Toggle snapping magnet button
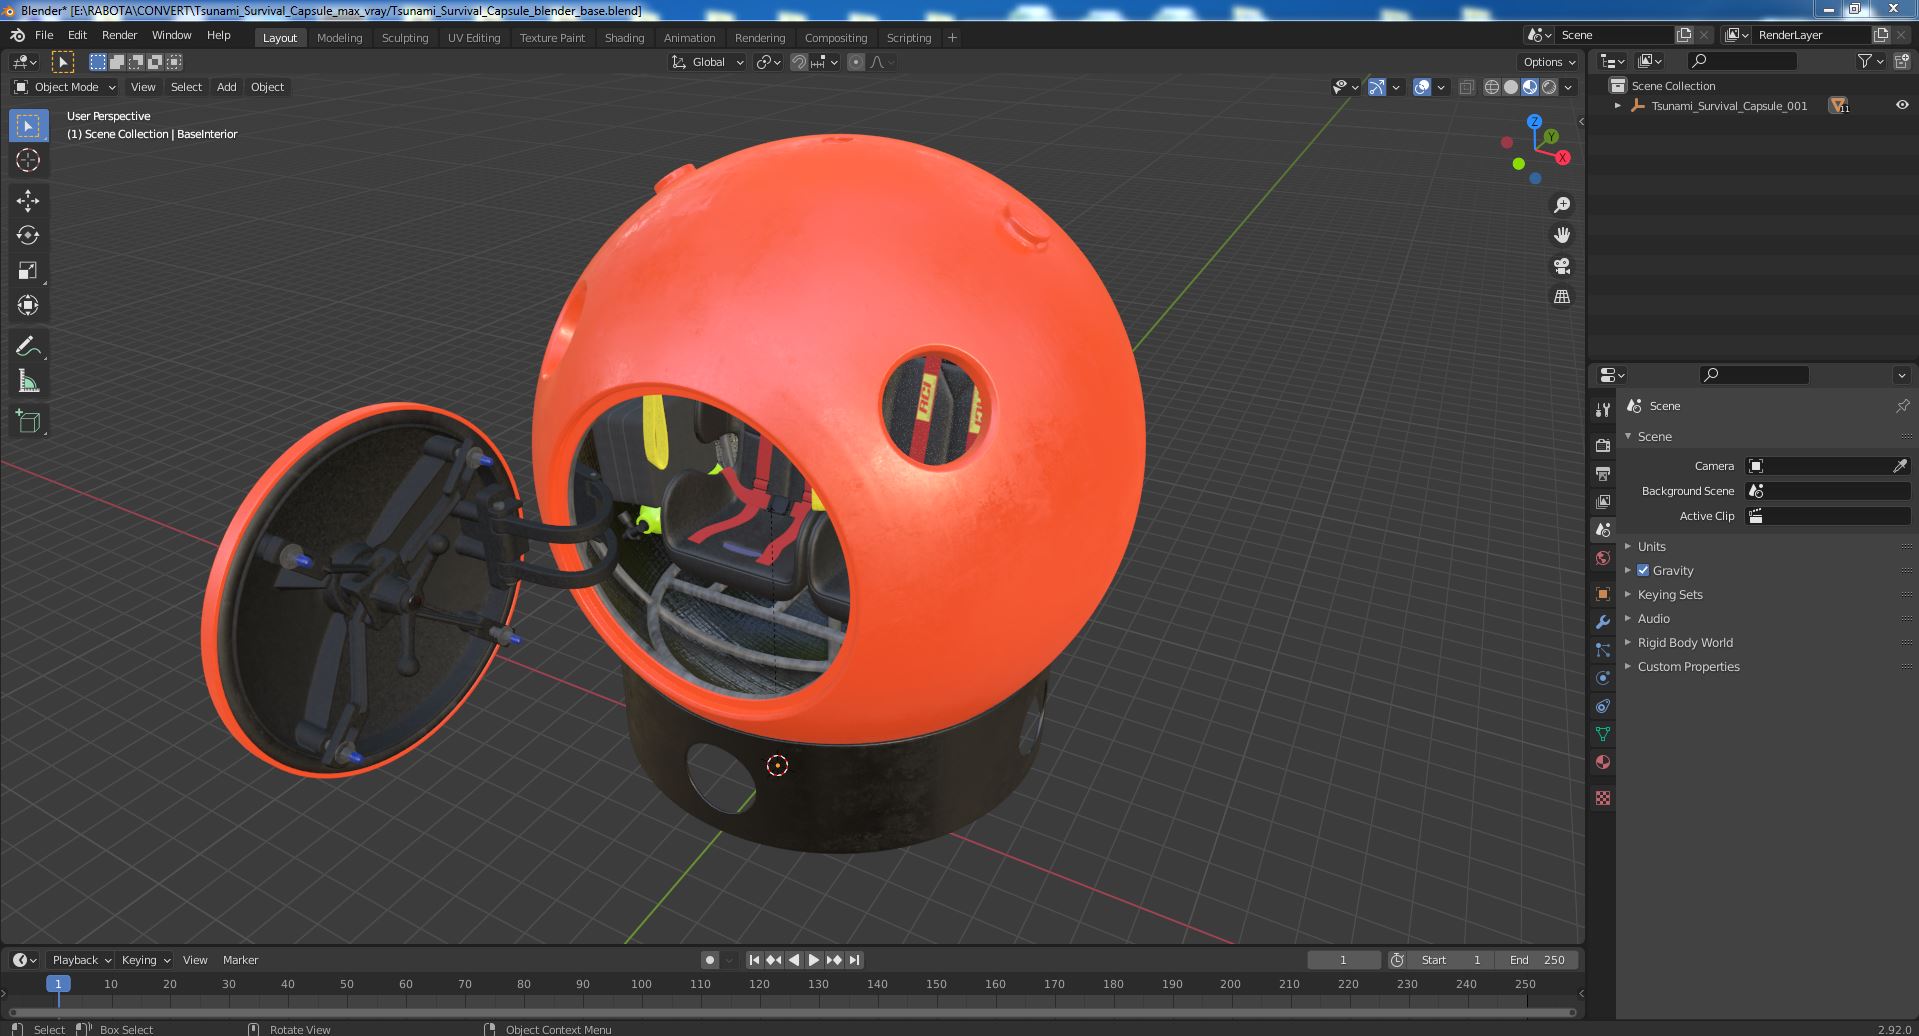Image resolution: width=1919 pixels, height=1036 pixels. click(799, 62)
